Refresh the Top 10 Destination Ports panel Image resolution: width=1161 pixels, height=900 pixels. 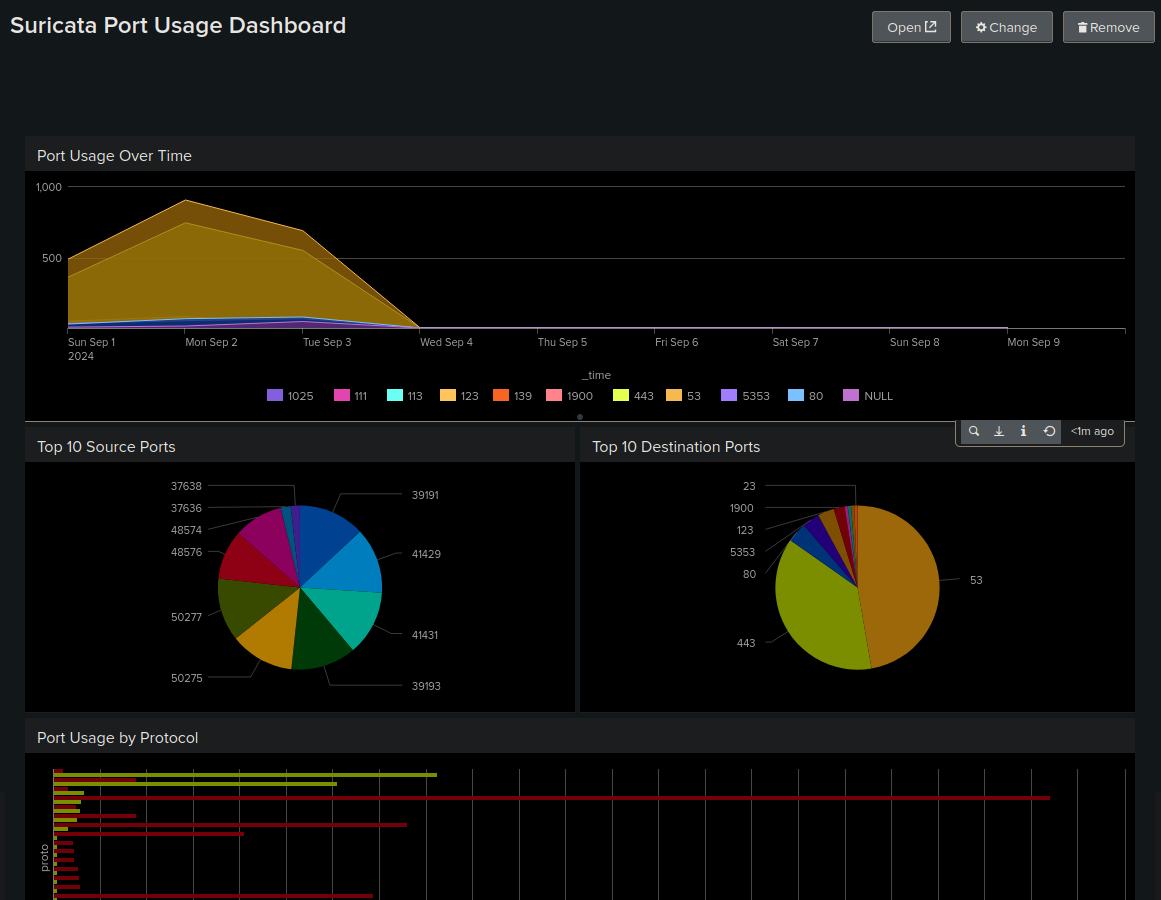[x=1049, y=431]
